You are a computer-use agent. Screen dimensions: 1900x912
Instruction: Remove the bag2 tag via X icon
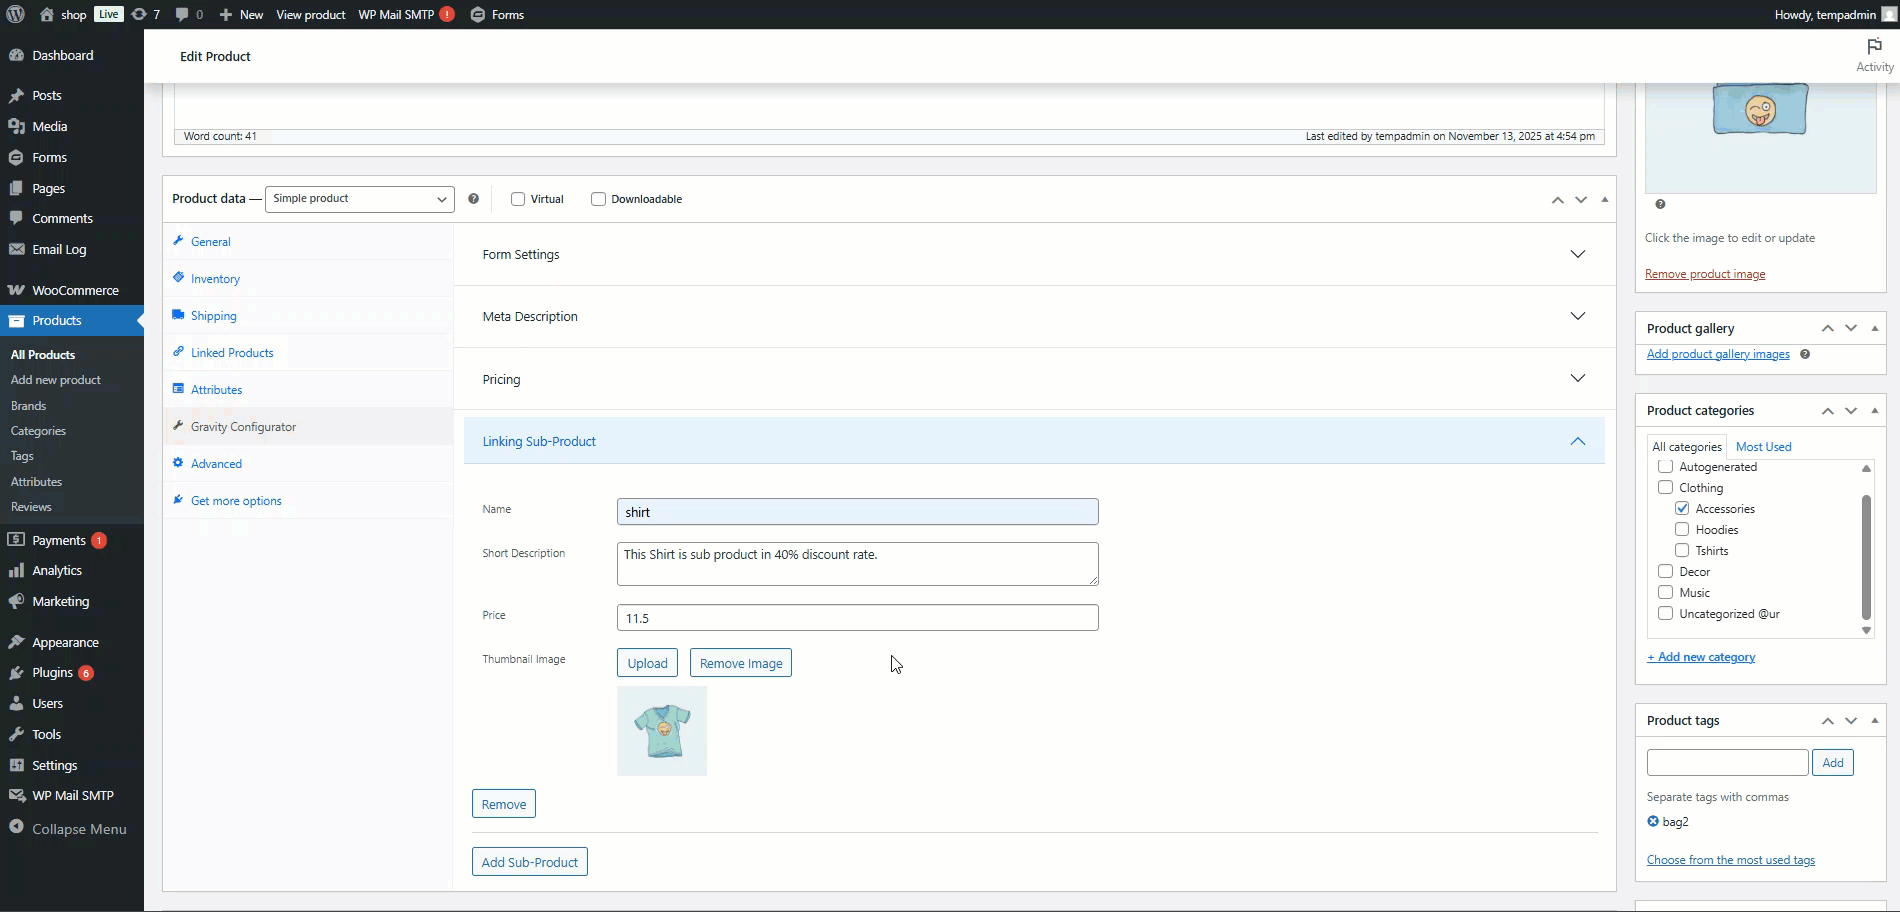pyautogui.click(x=1653, y=822)
